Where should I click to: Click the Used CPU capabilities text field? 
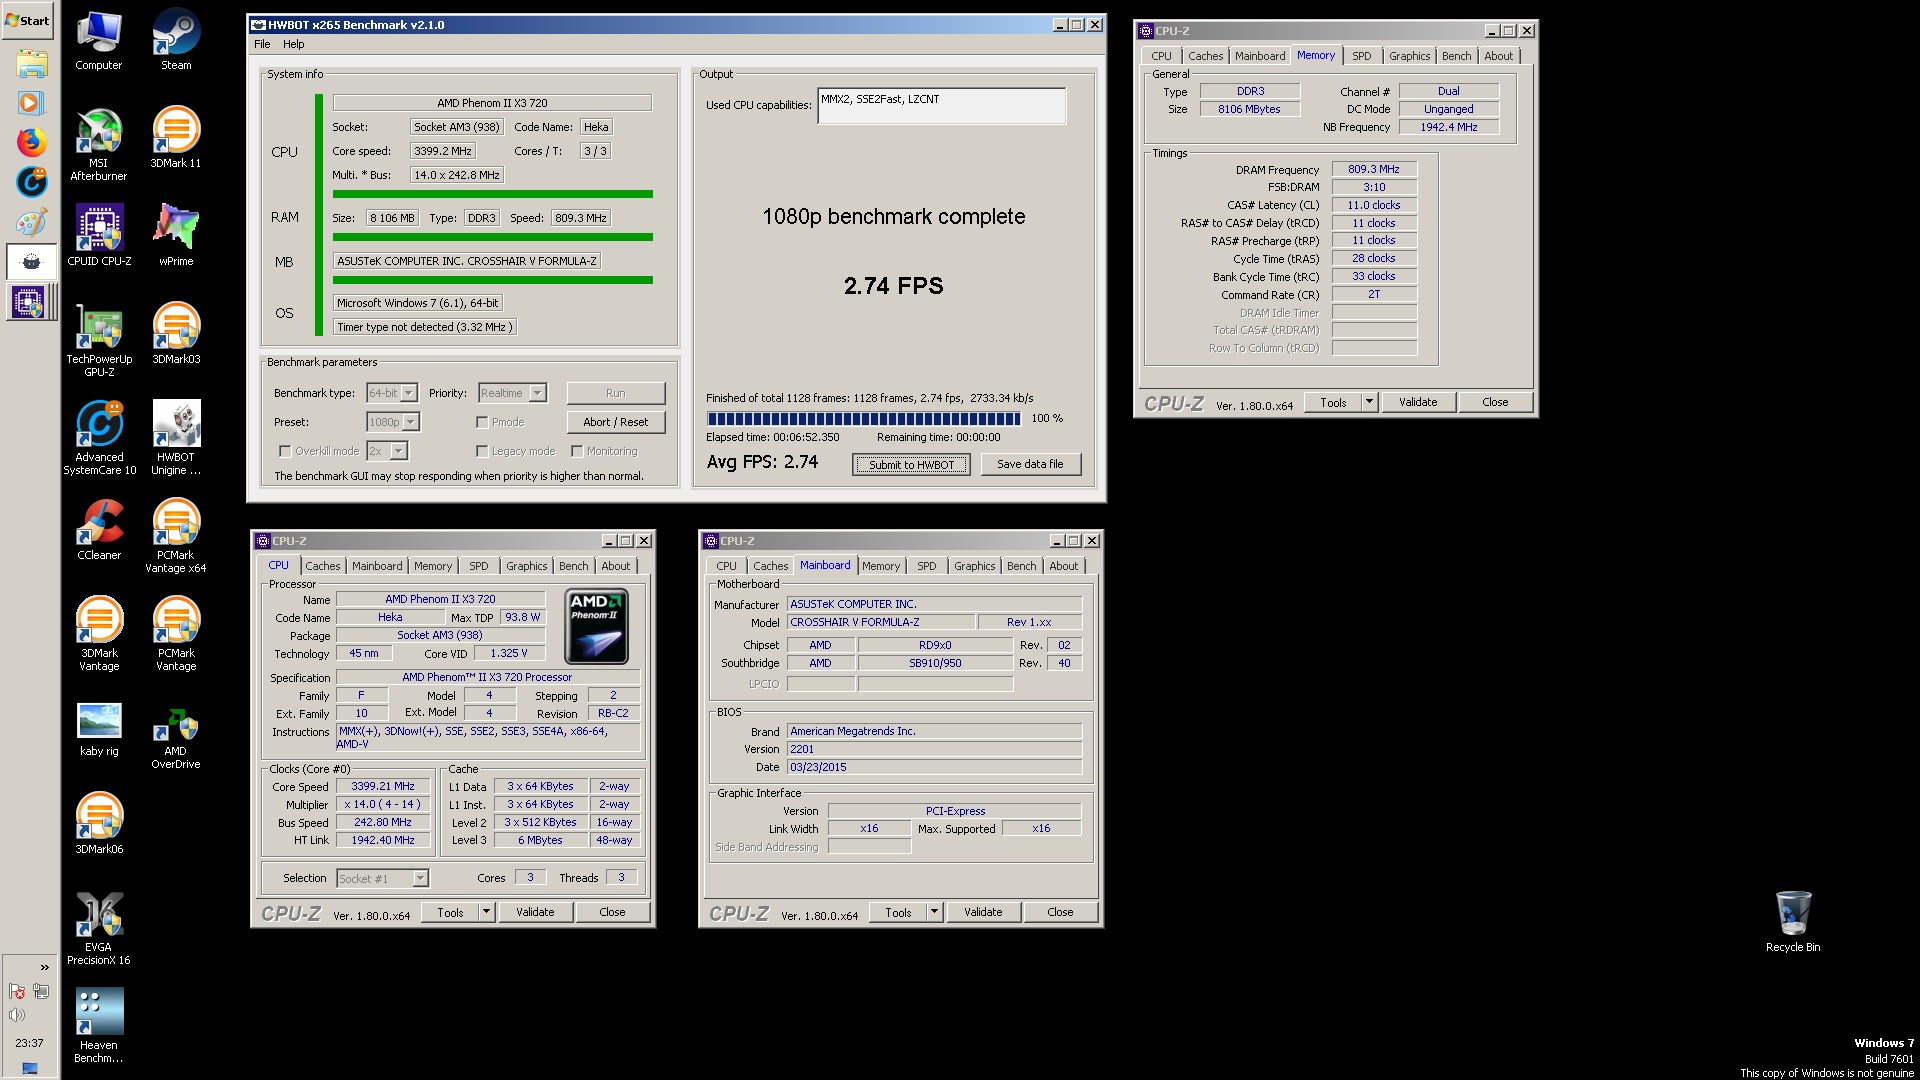tap(941, 106)
